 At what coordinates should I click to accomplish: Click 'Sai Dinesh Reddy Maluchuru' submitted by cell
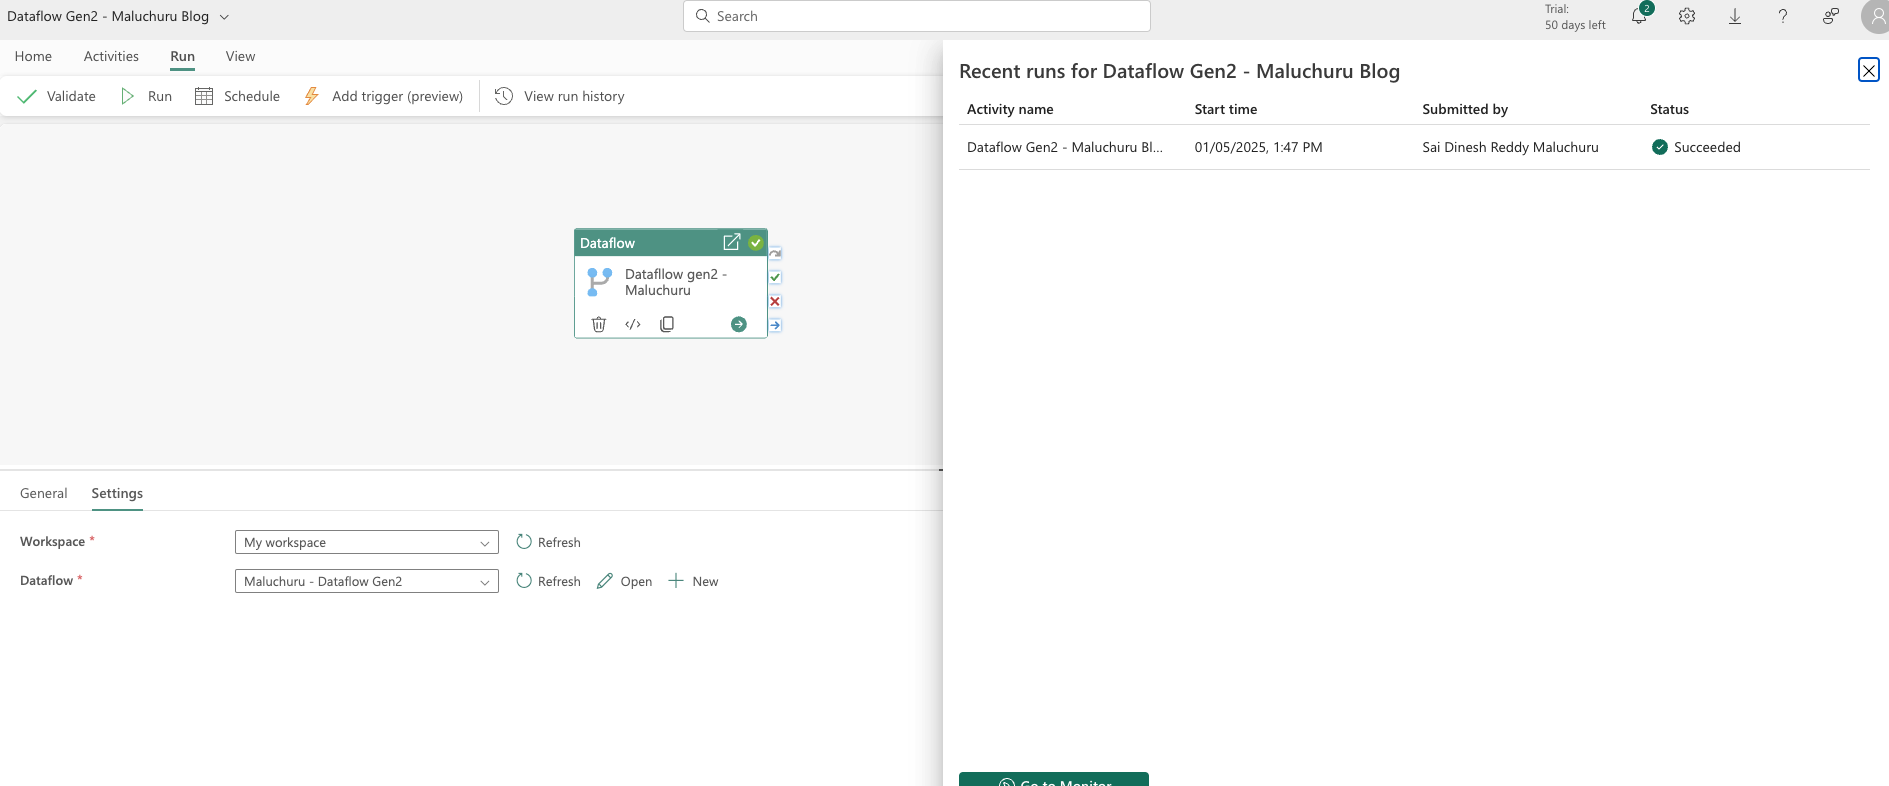1510,147
